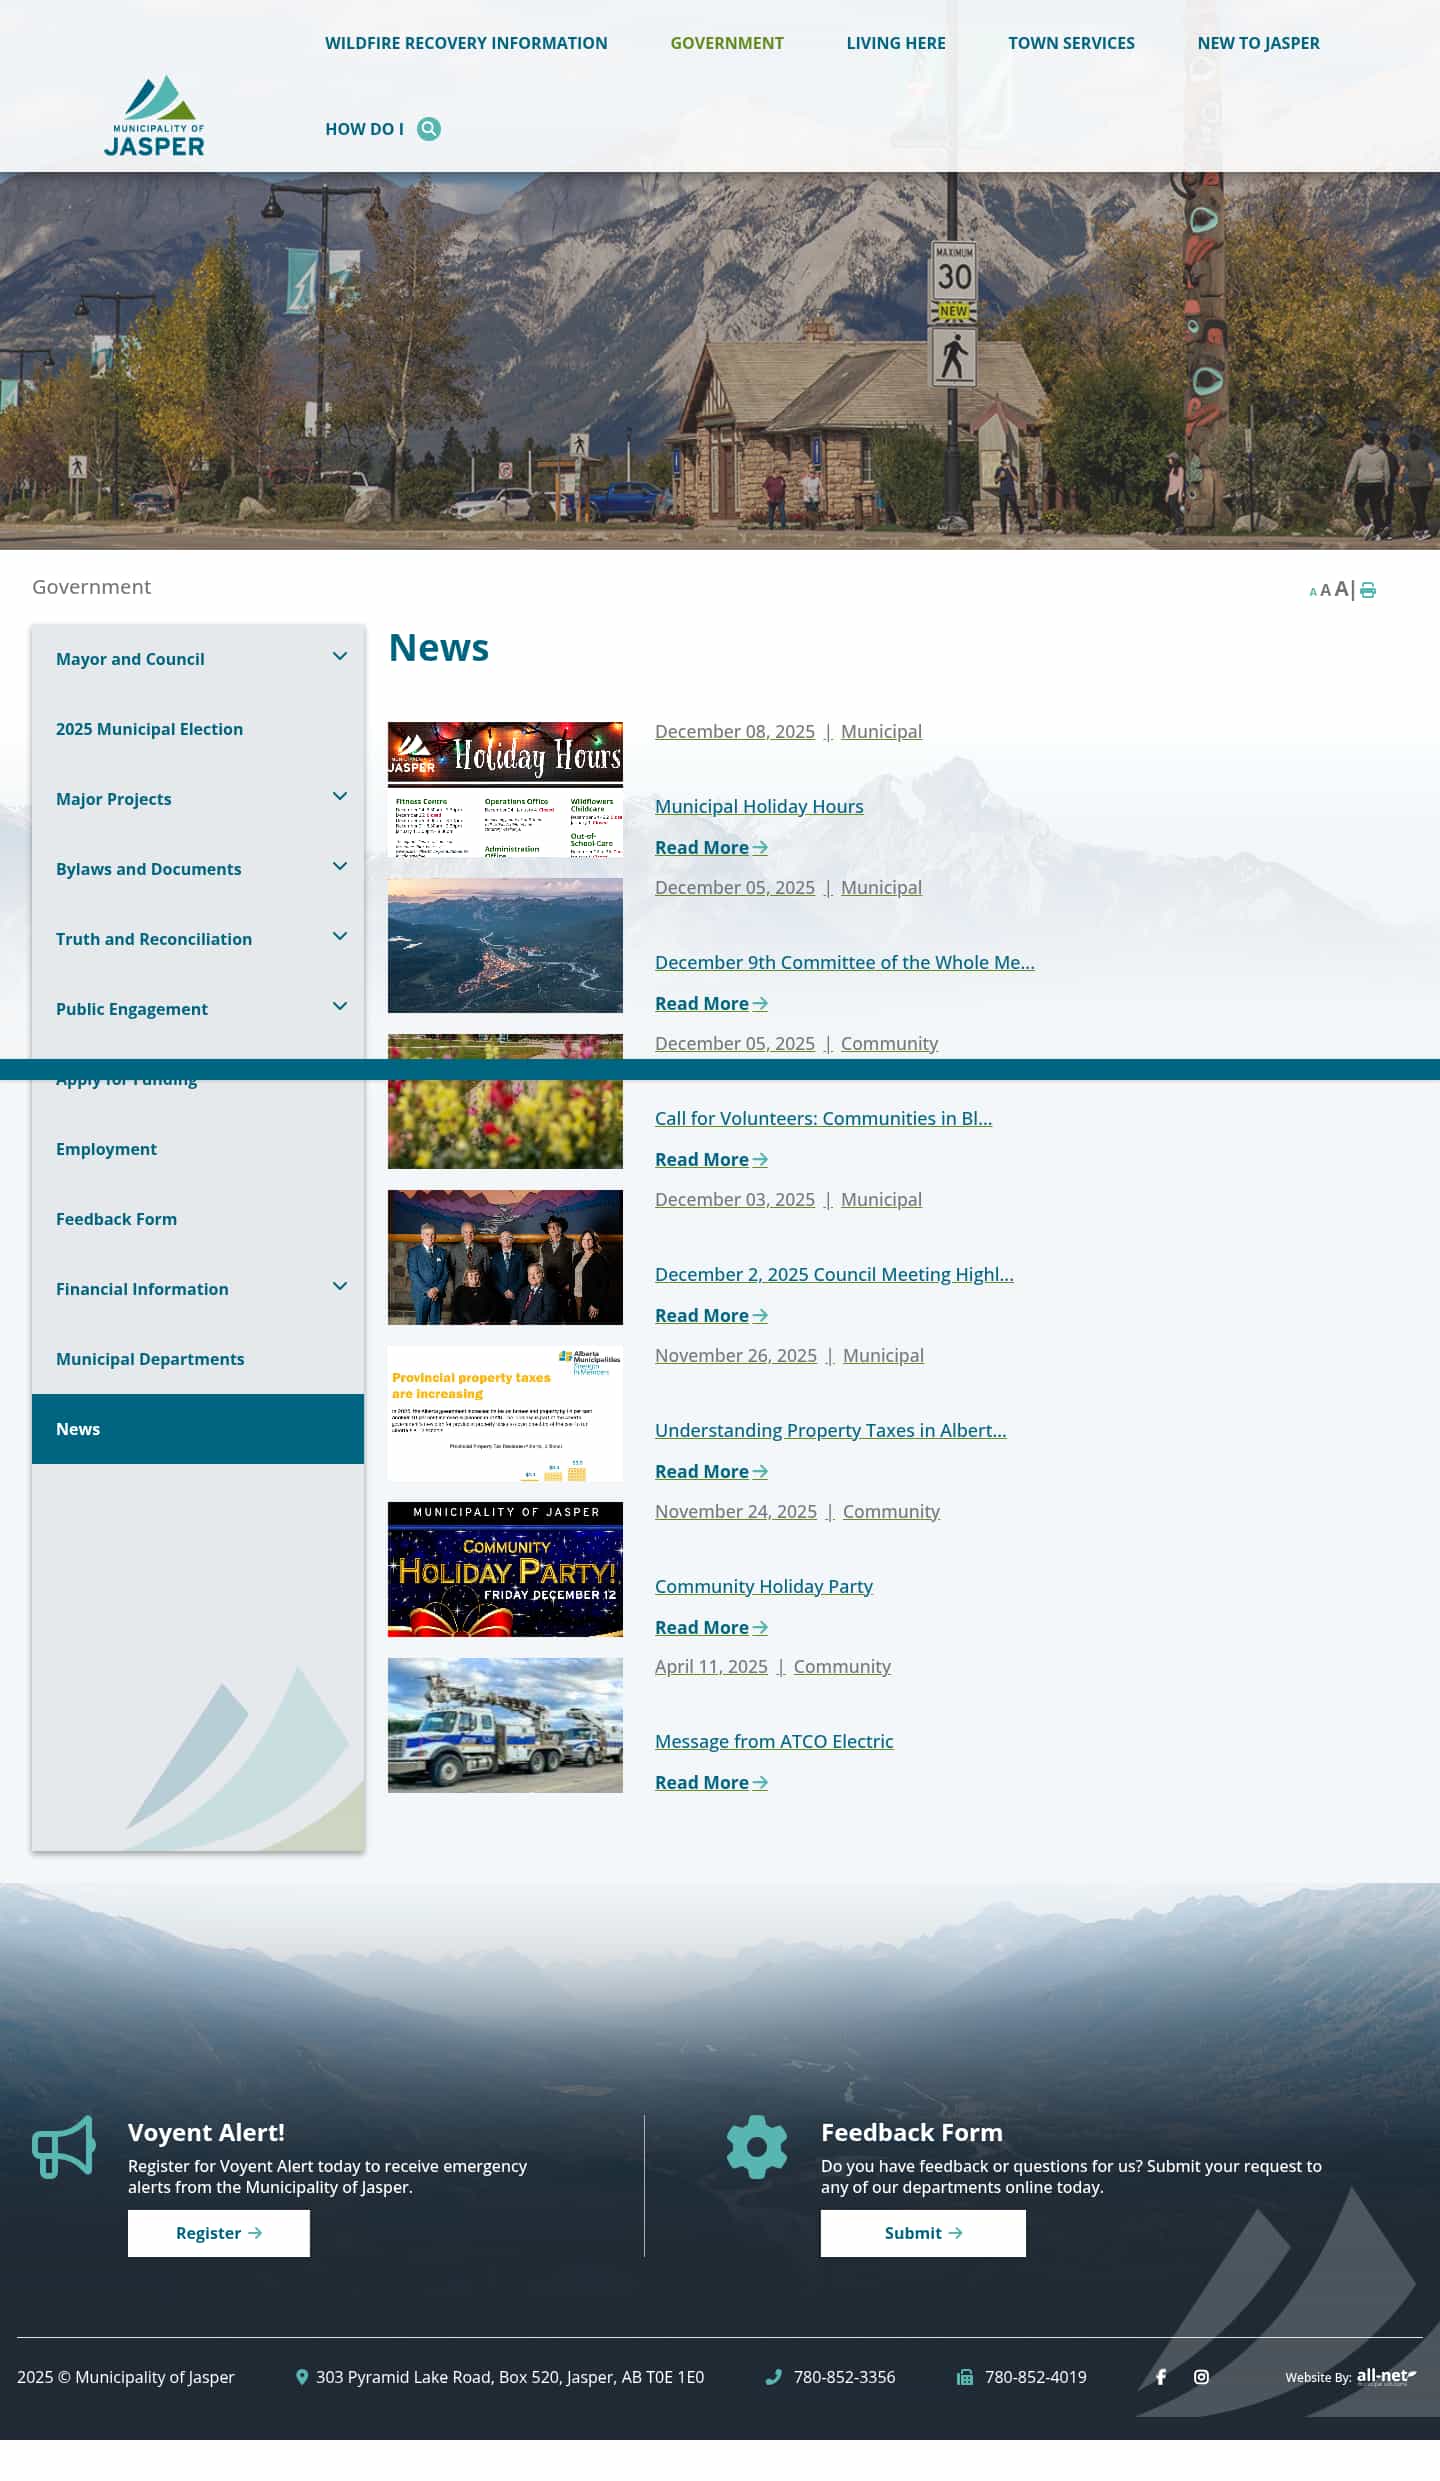Click the print page icon
The image size is (1440, 2481).
[x=1368, y=590]
